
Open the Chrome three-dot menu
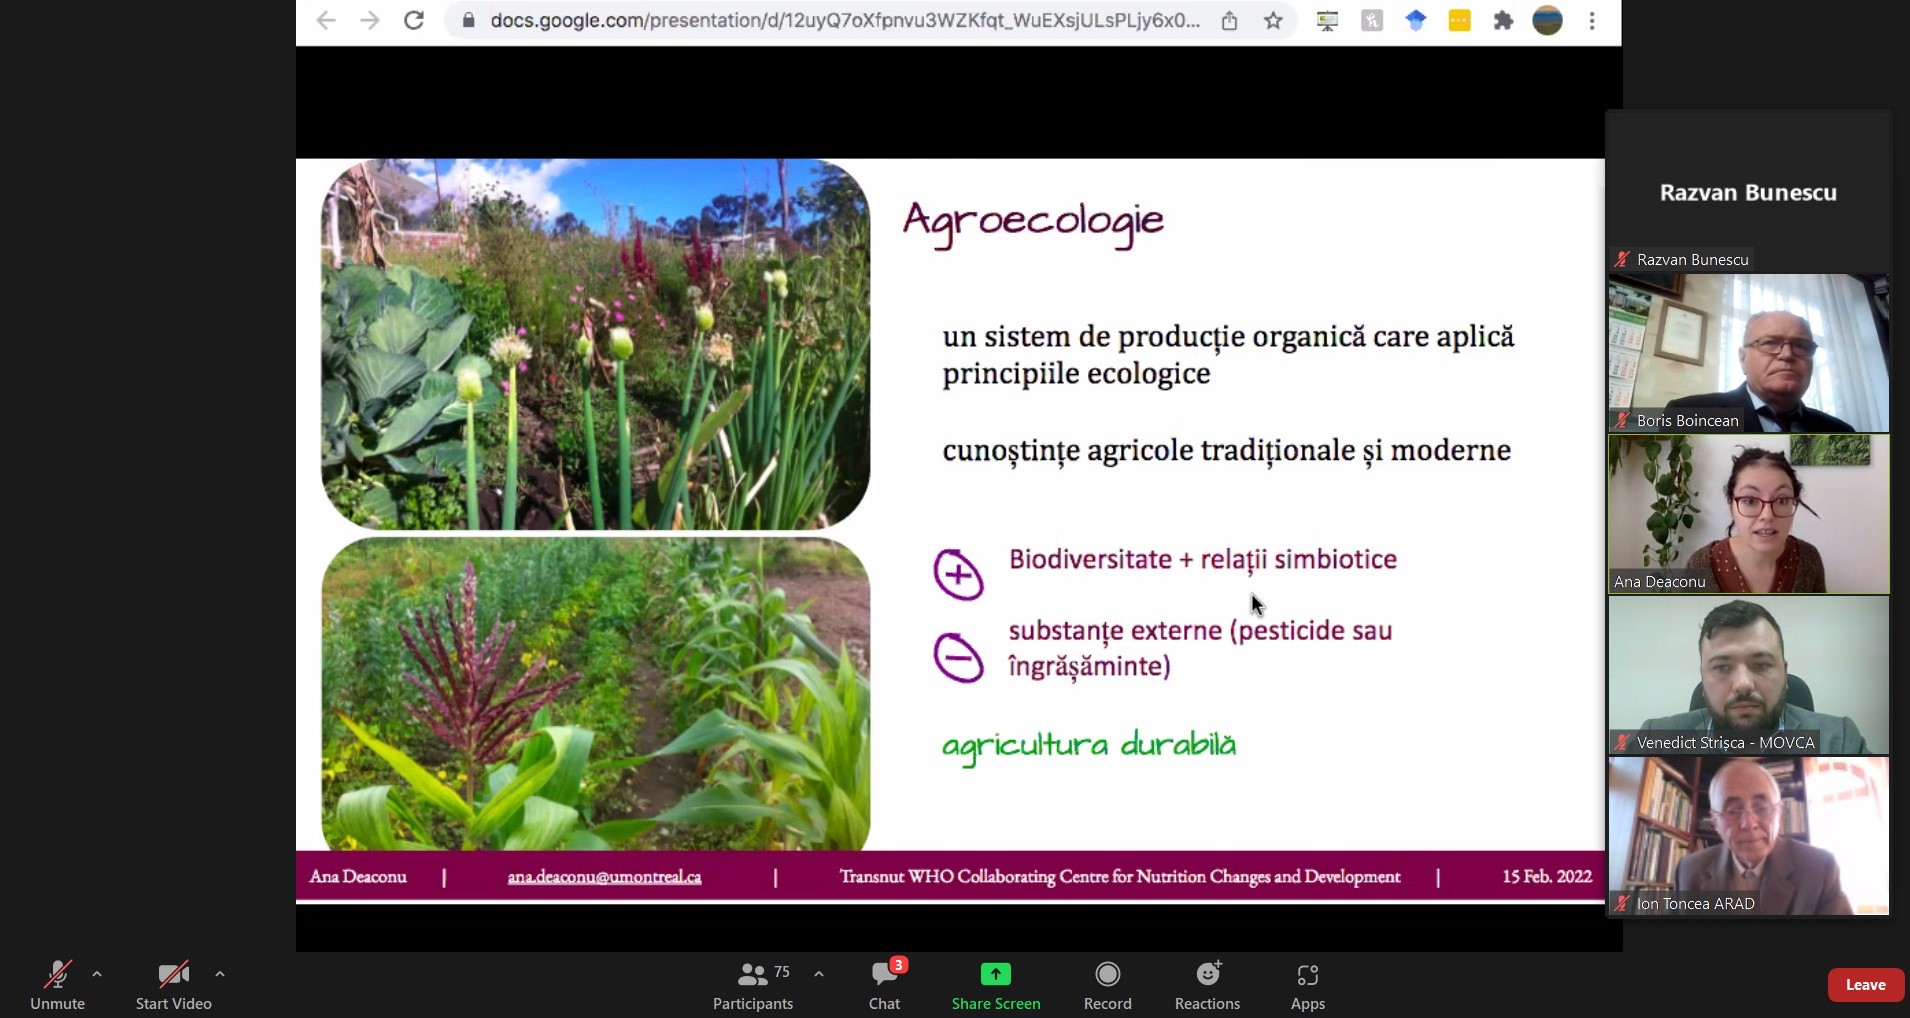point(1591,20)
